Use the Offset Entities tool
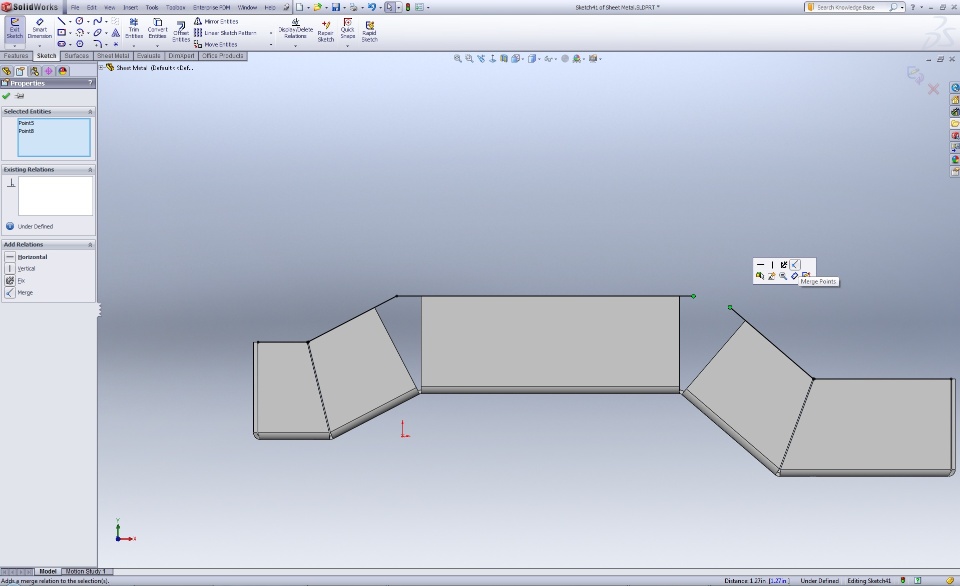The image size is (960, 586). coord(181,32)
